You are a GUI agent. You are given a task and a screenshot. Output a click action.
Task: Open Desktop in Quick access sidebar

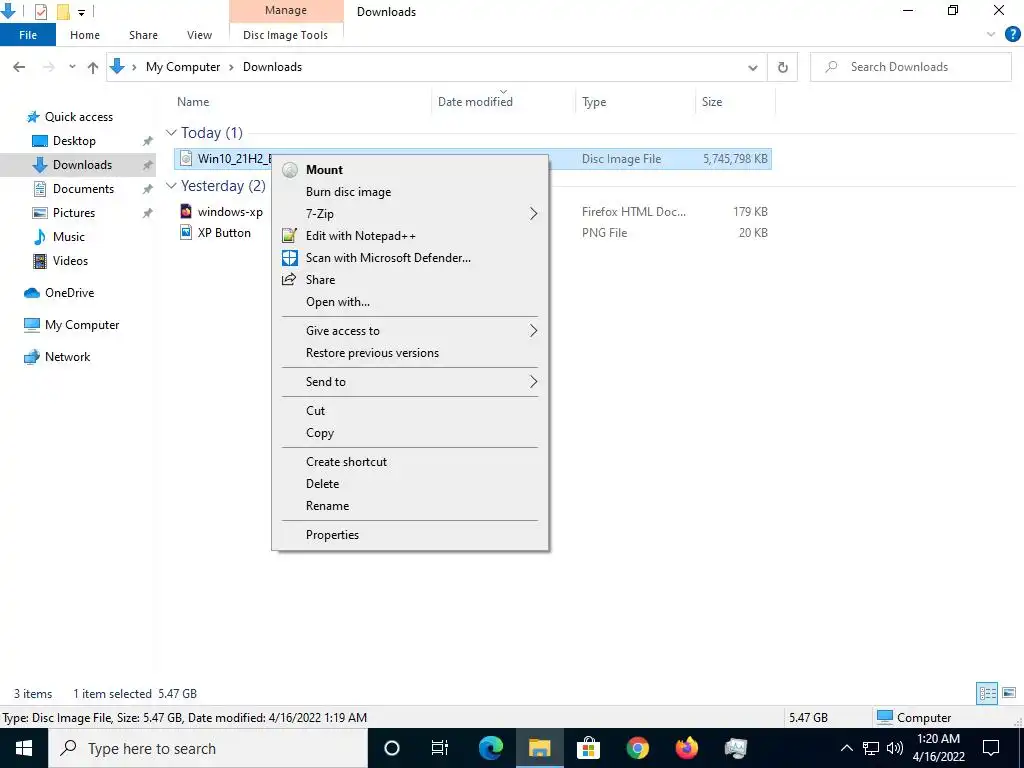tap(74, 141)
